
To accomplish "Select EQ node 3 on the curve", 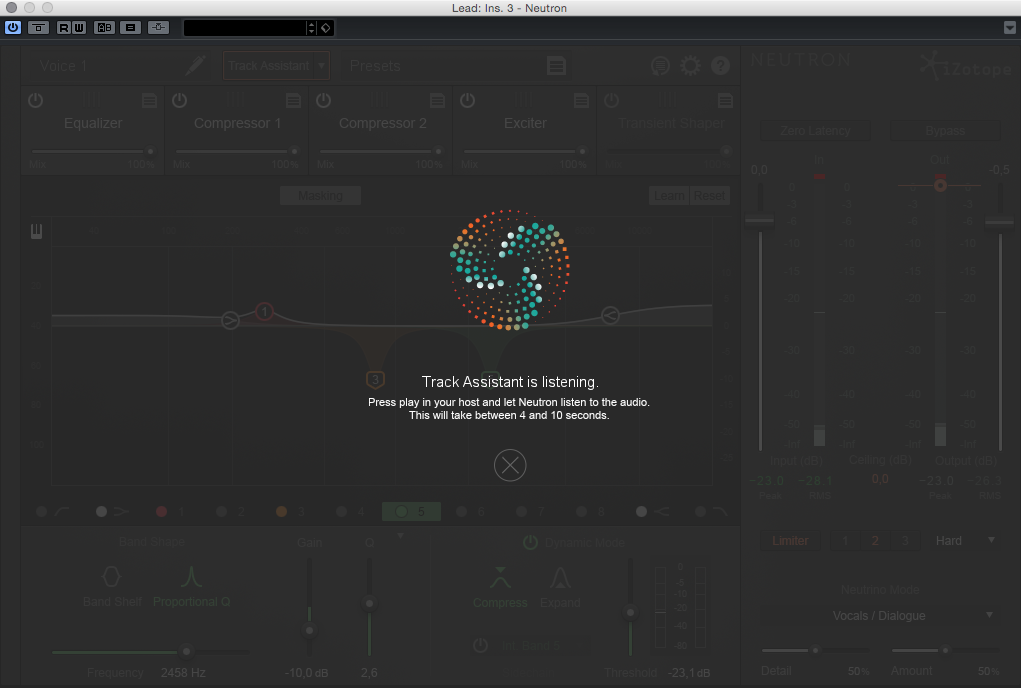I will (x=375, y=379).
